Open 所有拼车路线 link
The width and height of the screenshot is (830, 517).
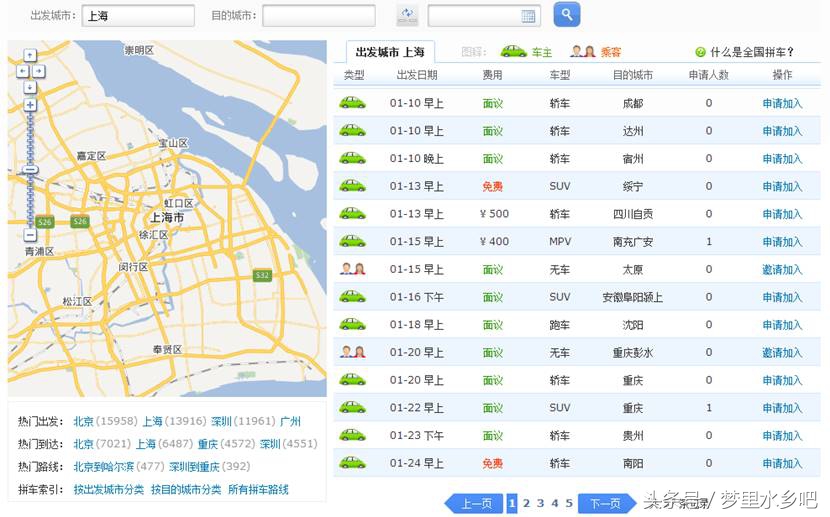point(258,489)
